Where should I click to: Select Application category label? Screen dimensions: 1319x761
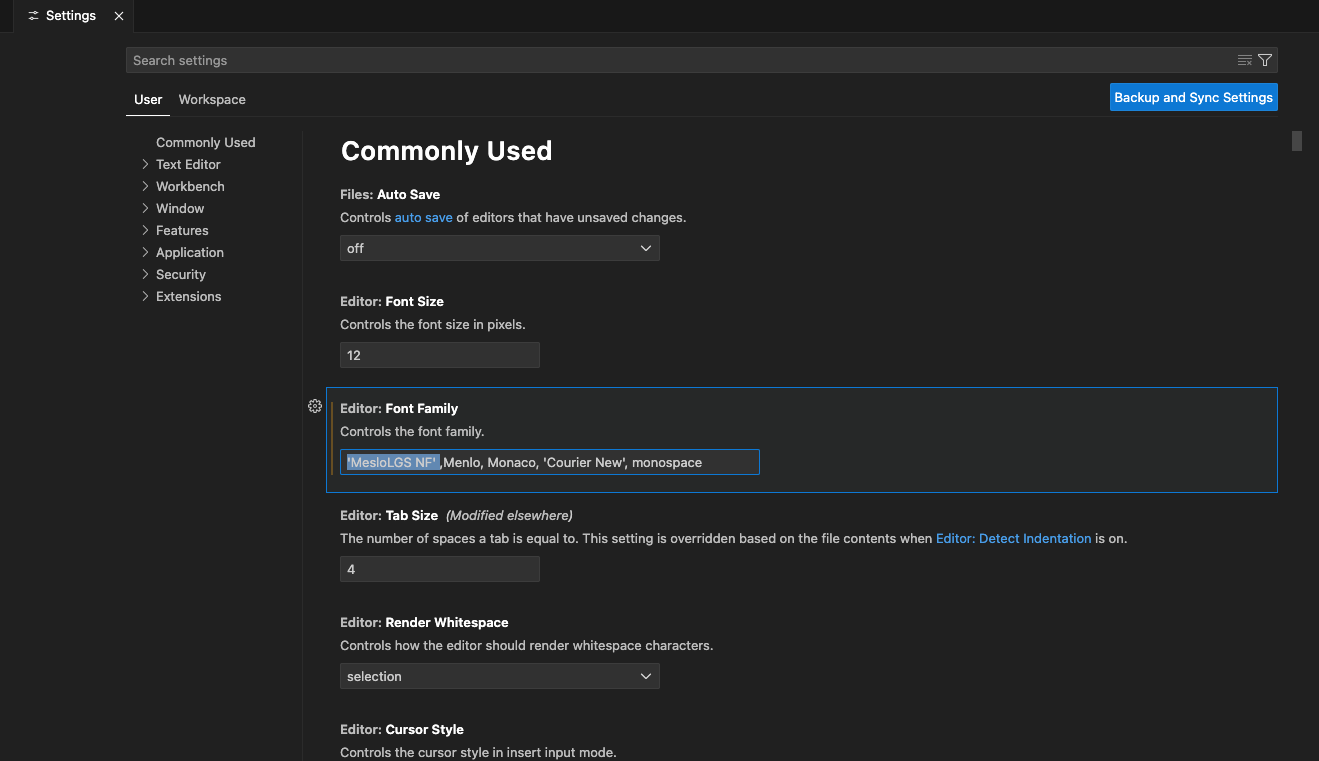coord(190,252)
